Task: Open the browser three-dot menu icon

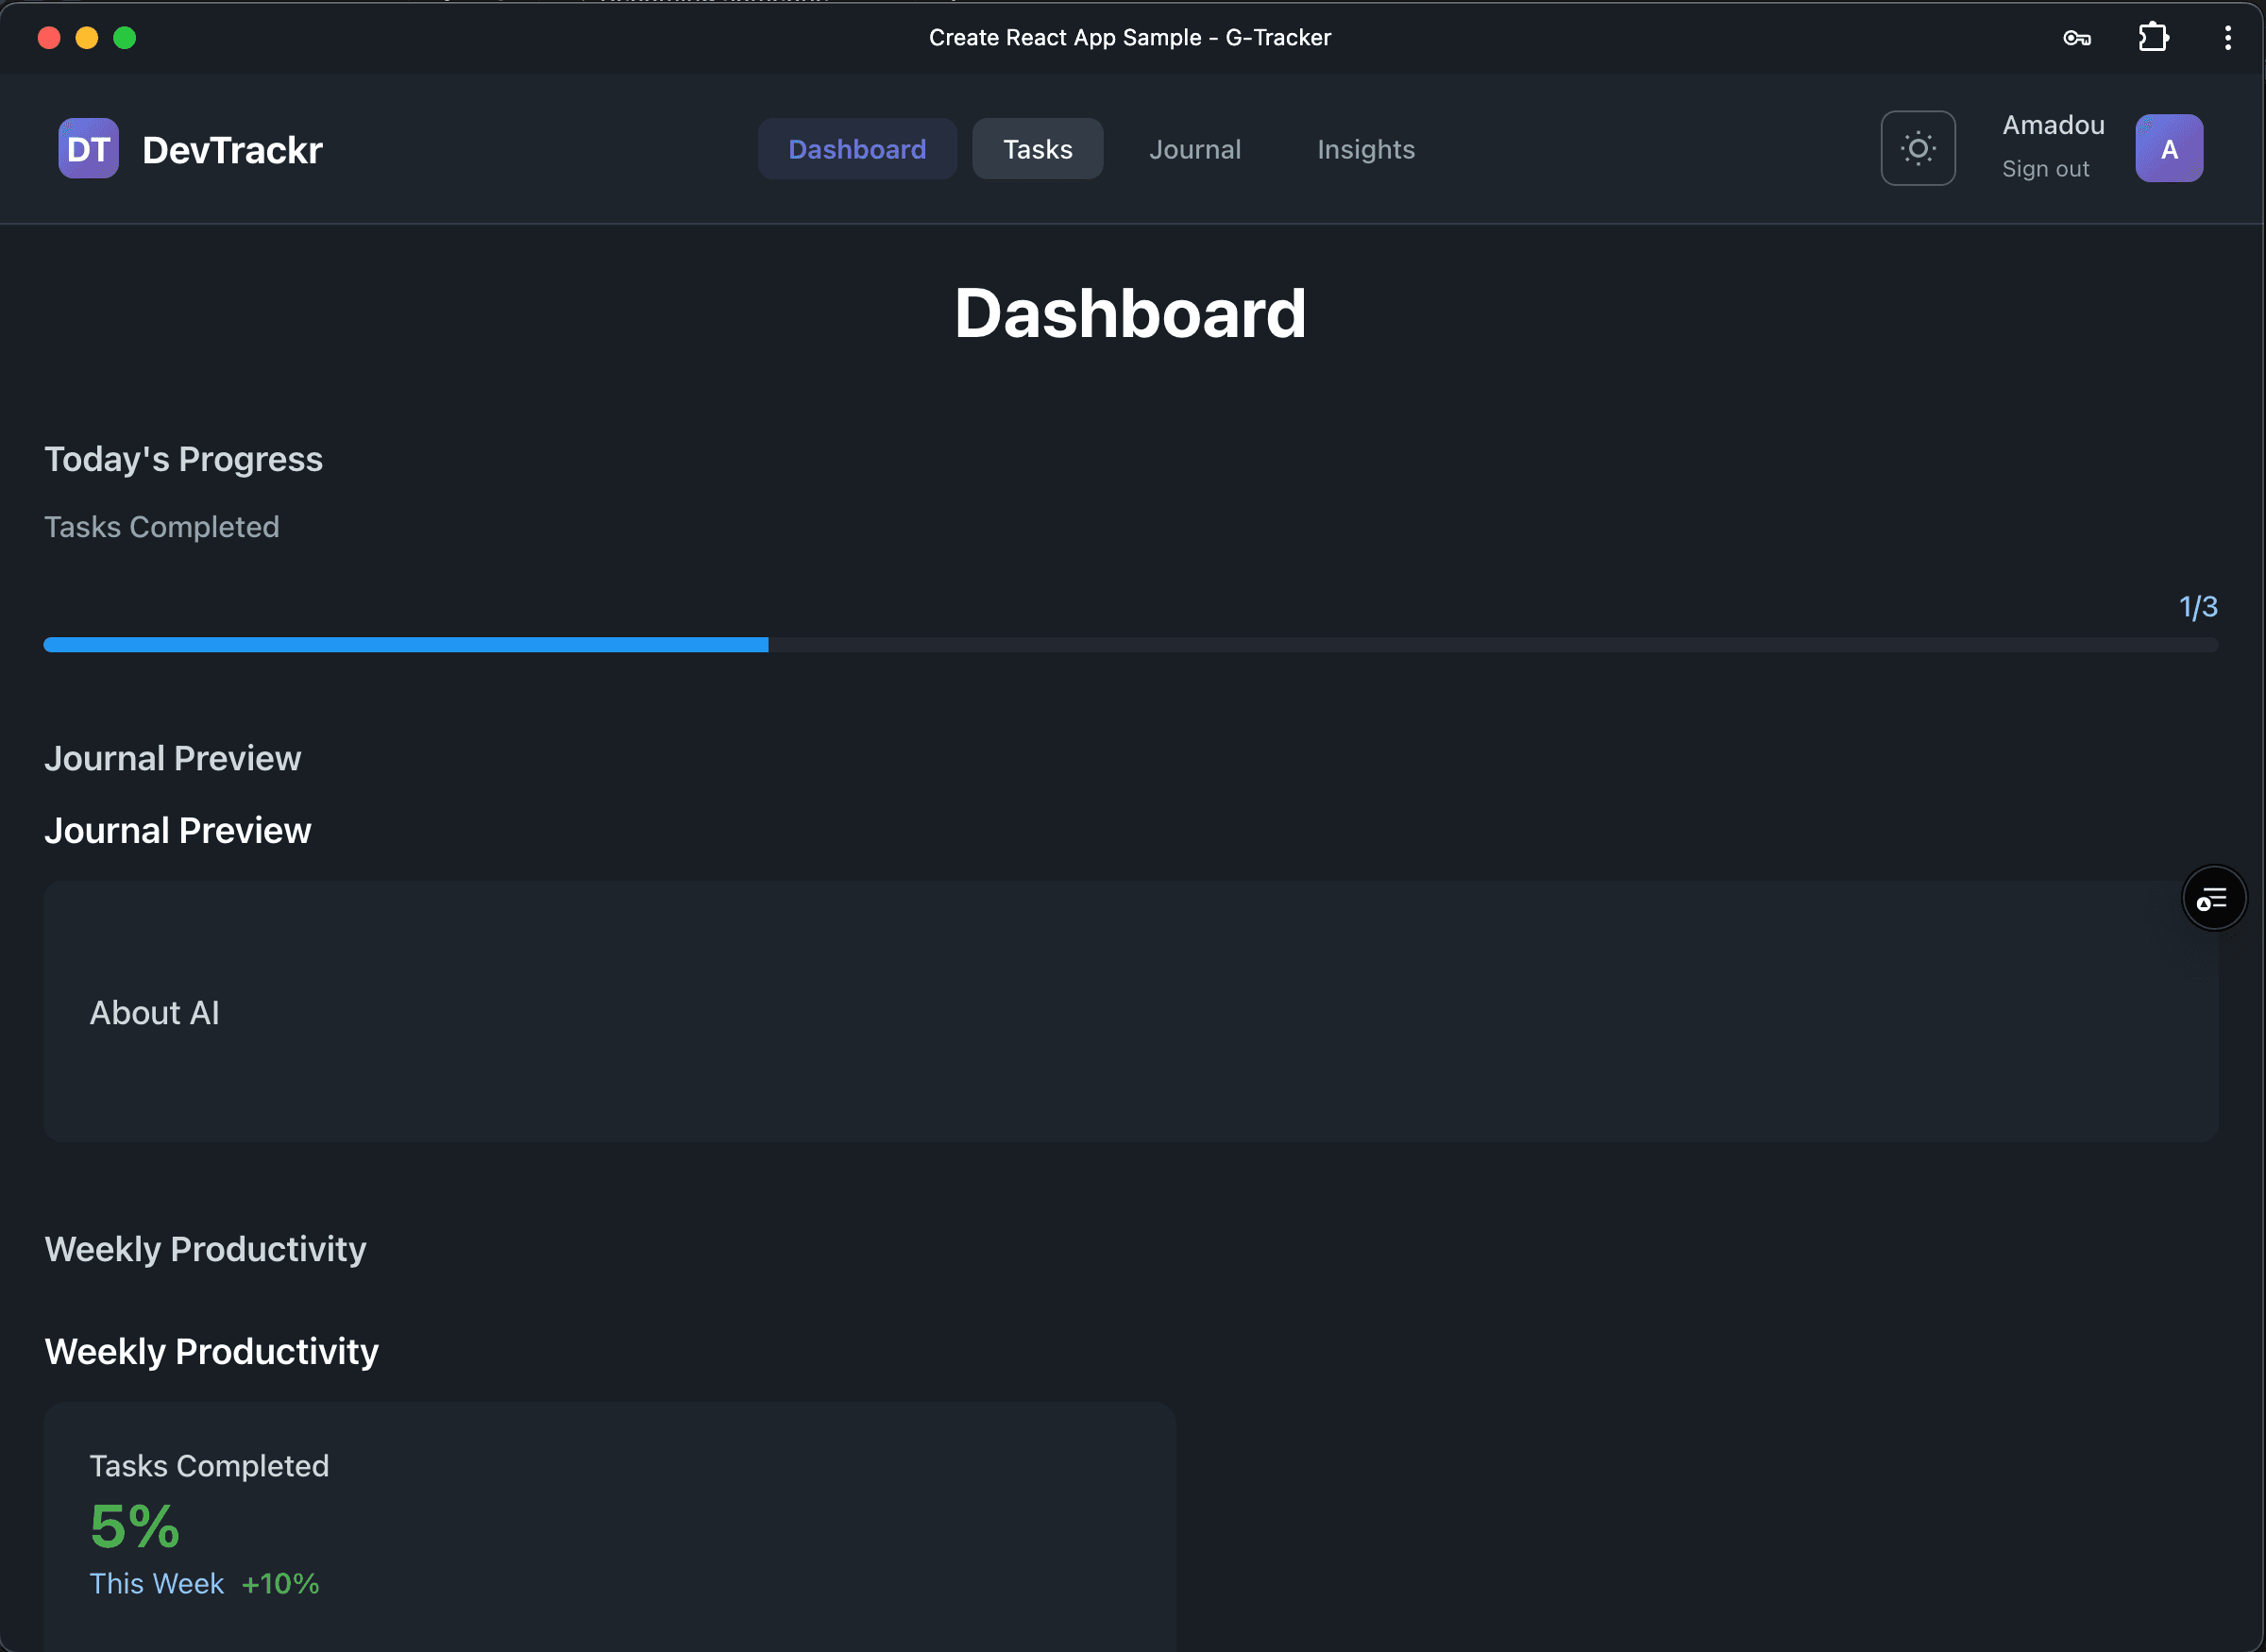Action: tap(2227, 37)
